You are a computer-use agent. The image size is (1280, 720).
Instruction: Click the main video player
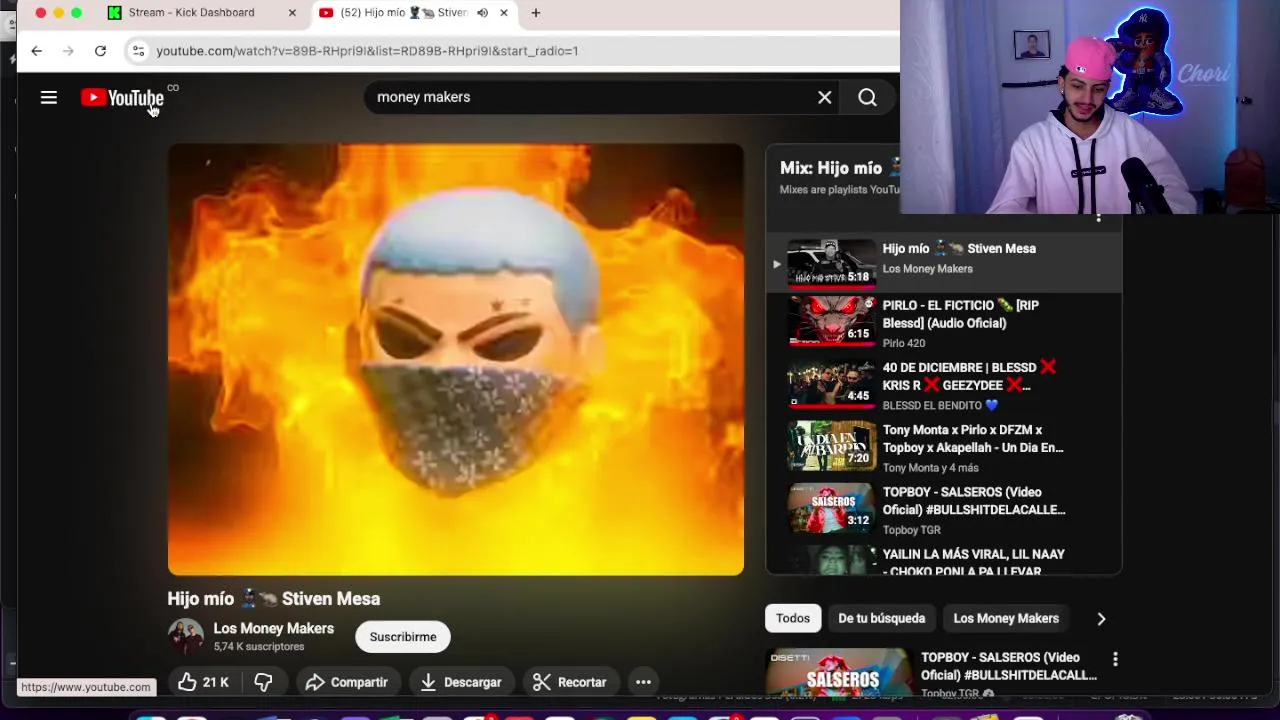(x=455, y=359)
